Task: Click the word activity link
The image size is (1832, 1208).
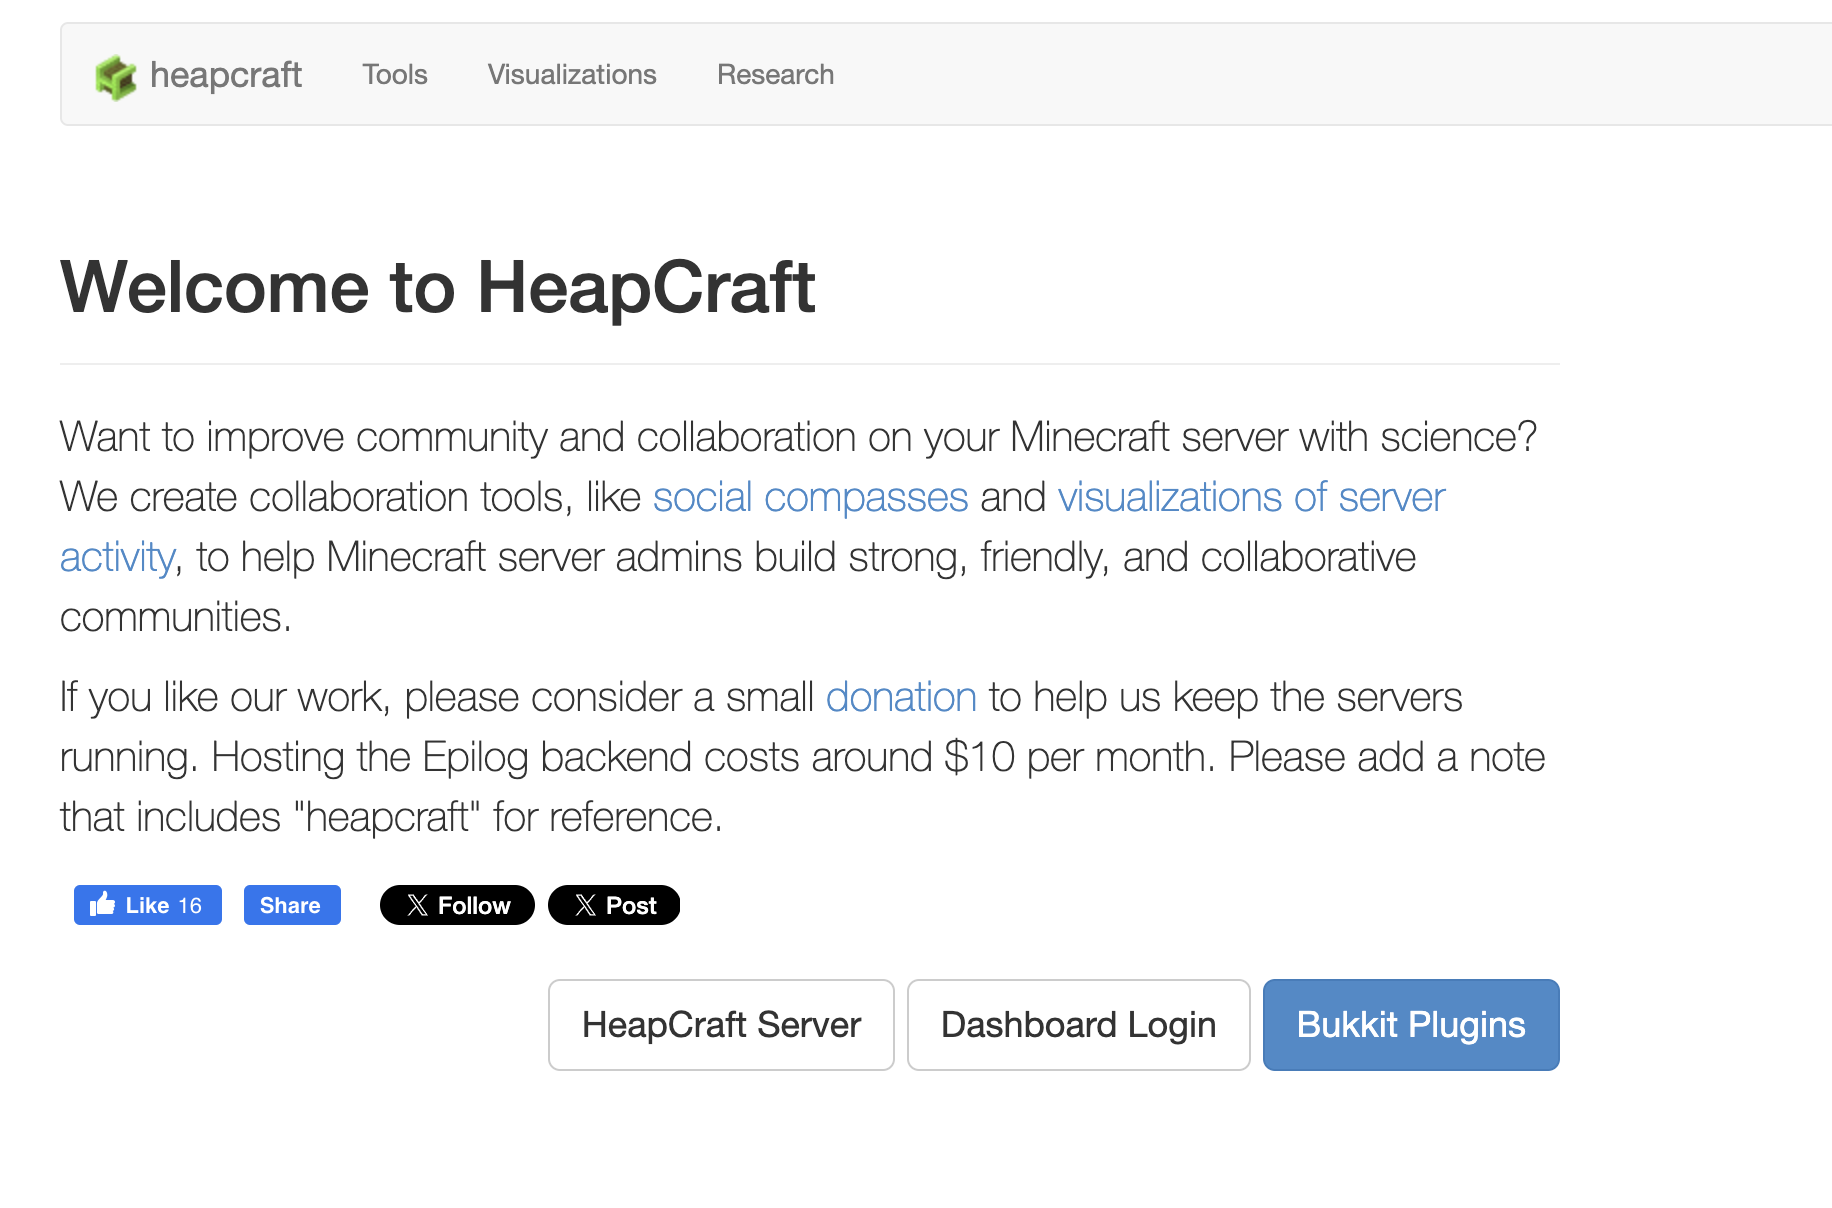Action: (117, 557)
